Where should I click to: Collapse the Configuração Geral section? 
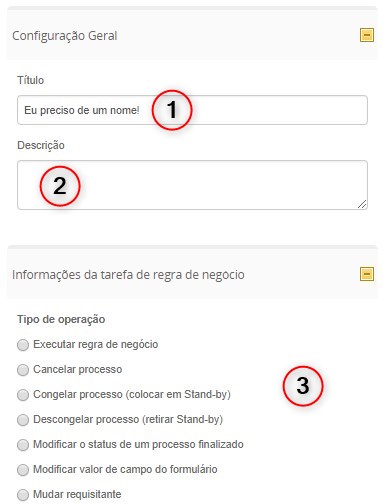pos(367,35)
